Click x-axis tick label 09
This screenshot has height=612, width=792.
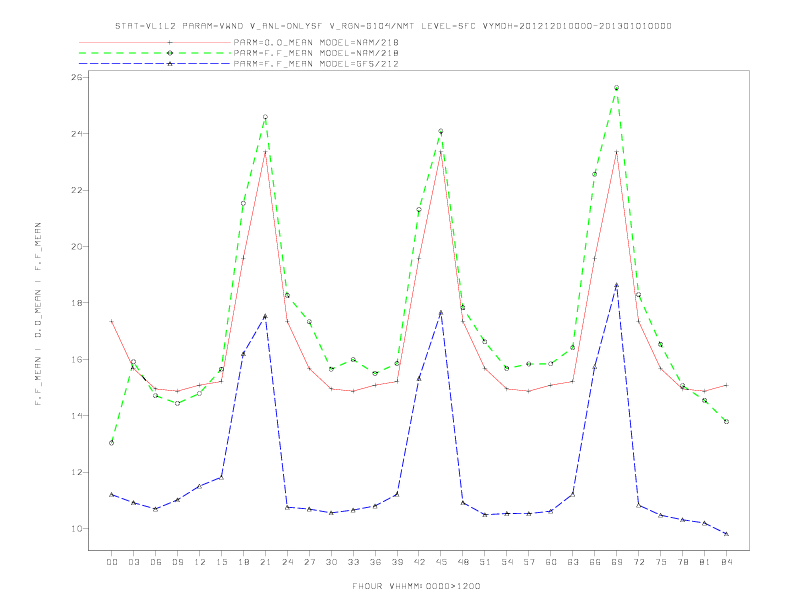point(177,562)
